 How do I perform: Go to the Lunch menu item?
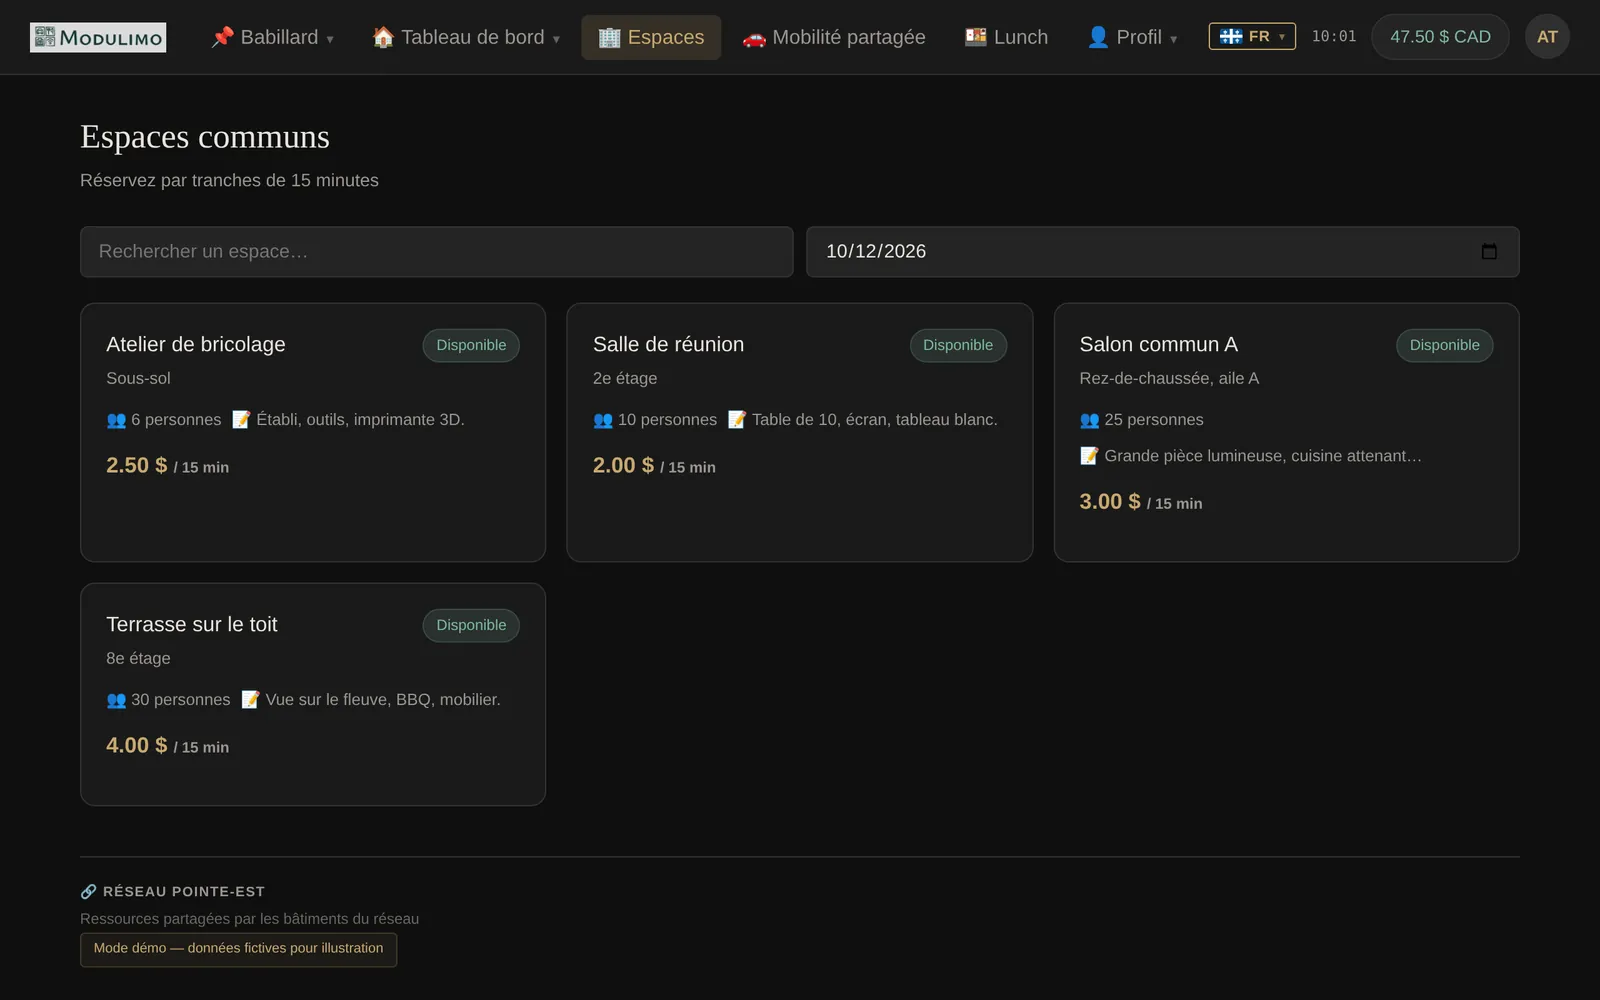(1006, 37)
